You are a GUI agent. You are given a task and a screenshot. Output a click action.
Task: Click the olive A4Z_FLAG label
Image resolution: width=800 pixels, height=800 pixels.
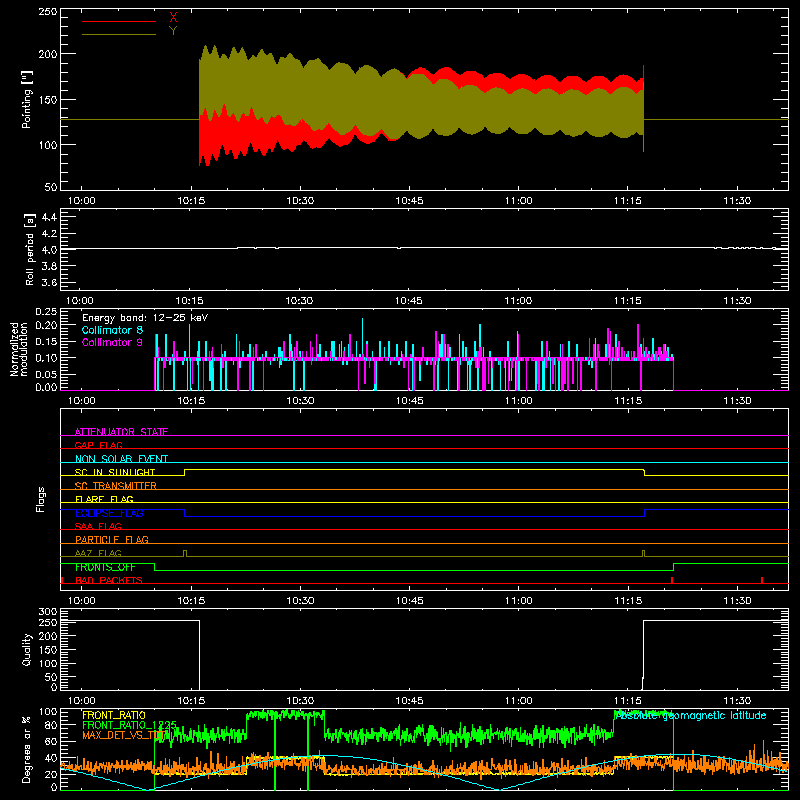(98, 553)
